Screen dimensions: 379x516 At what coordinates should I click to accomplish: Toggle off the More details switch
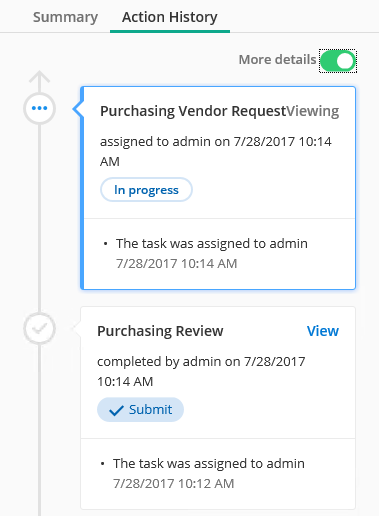tap(338, 61)
